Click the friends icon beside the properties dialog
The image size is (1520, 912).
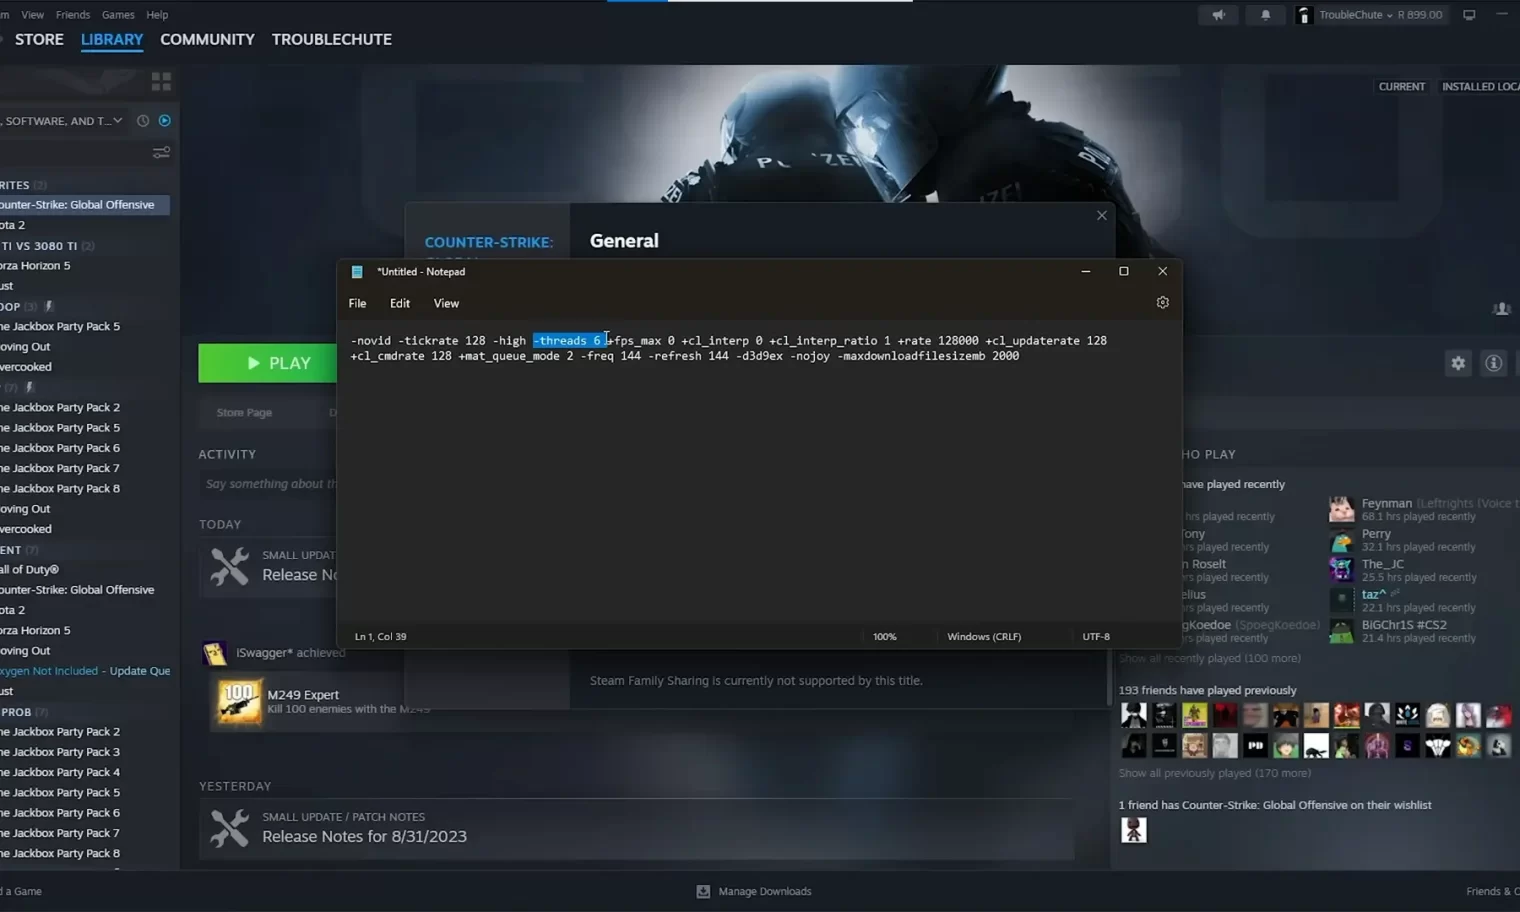[1501, 309]
